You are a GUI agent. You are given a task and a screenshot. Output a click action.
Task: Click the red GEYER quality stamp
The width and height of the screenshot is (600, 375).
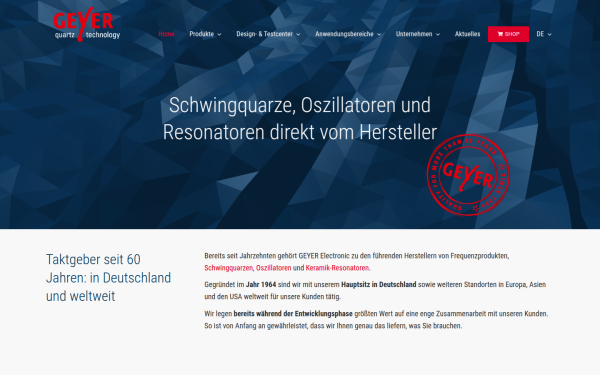pos(468,175)
